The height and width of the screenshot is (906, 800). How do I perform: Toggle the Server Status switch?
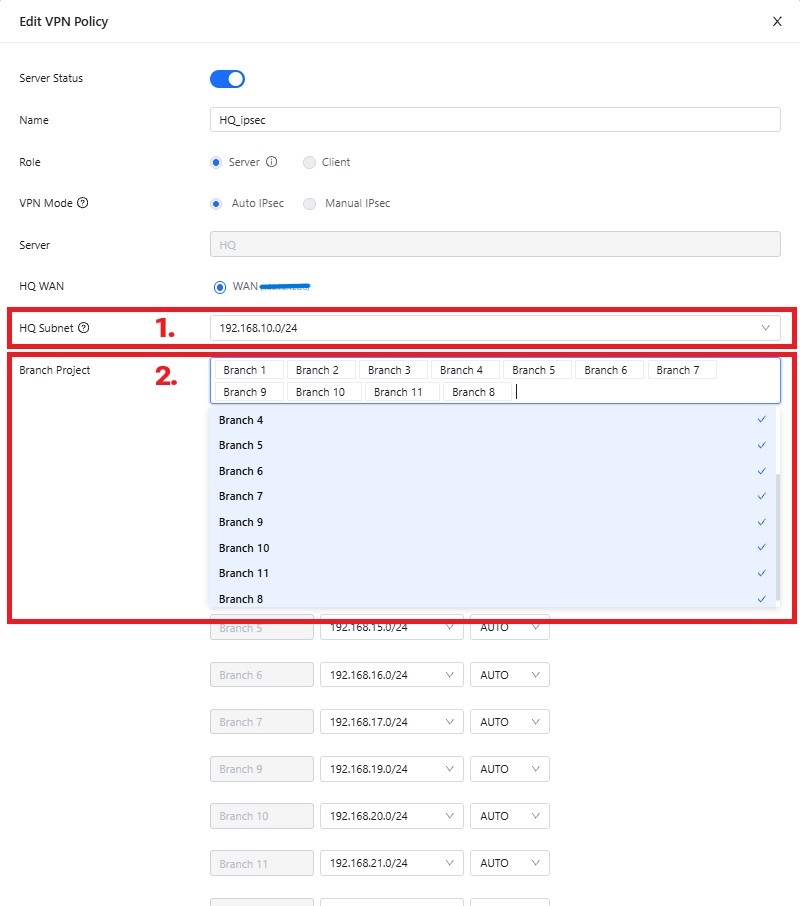(227, 79)
